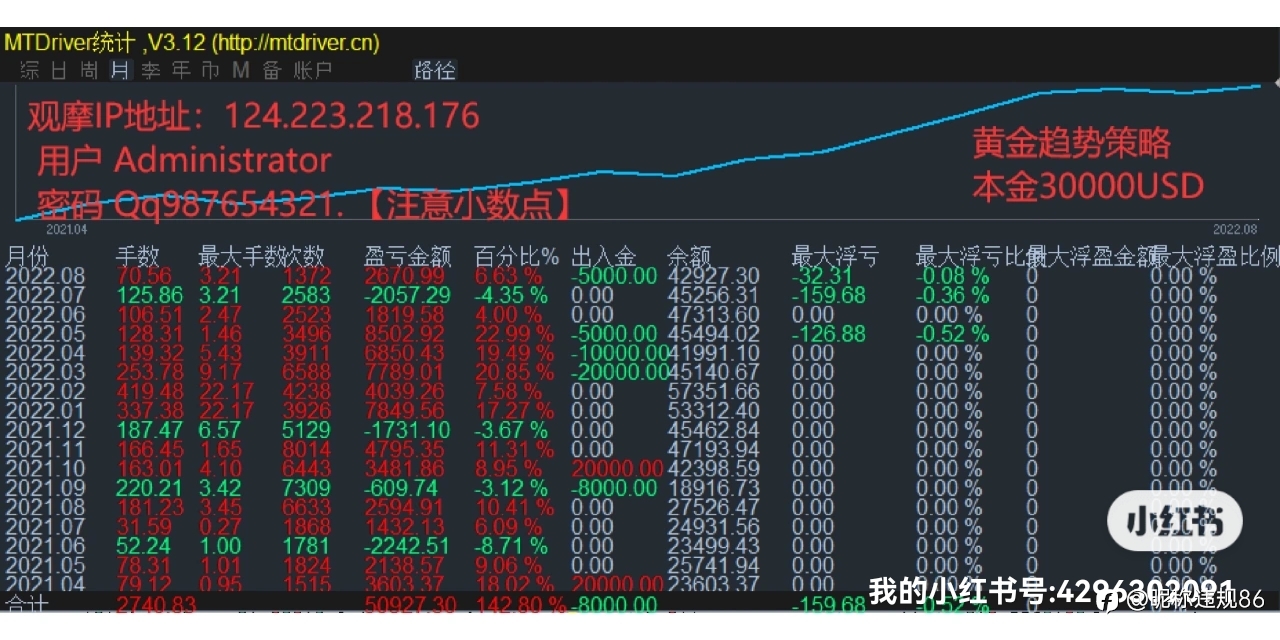Click the -0.36 % floating loss ratio
1280x640 pixels.
click(x=953, y=295)
